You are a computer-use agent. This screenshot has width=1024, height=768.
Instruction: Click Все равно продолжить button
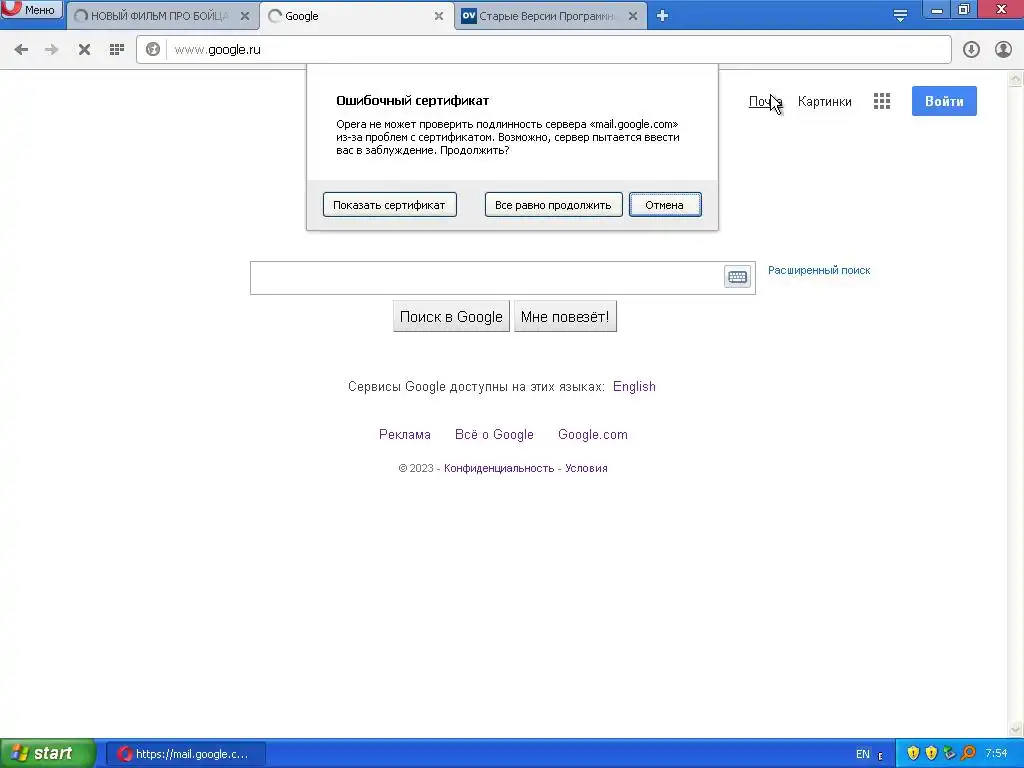pyautogui.click(x=553, y=205)
